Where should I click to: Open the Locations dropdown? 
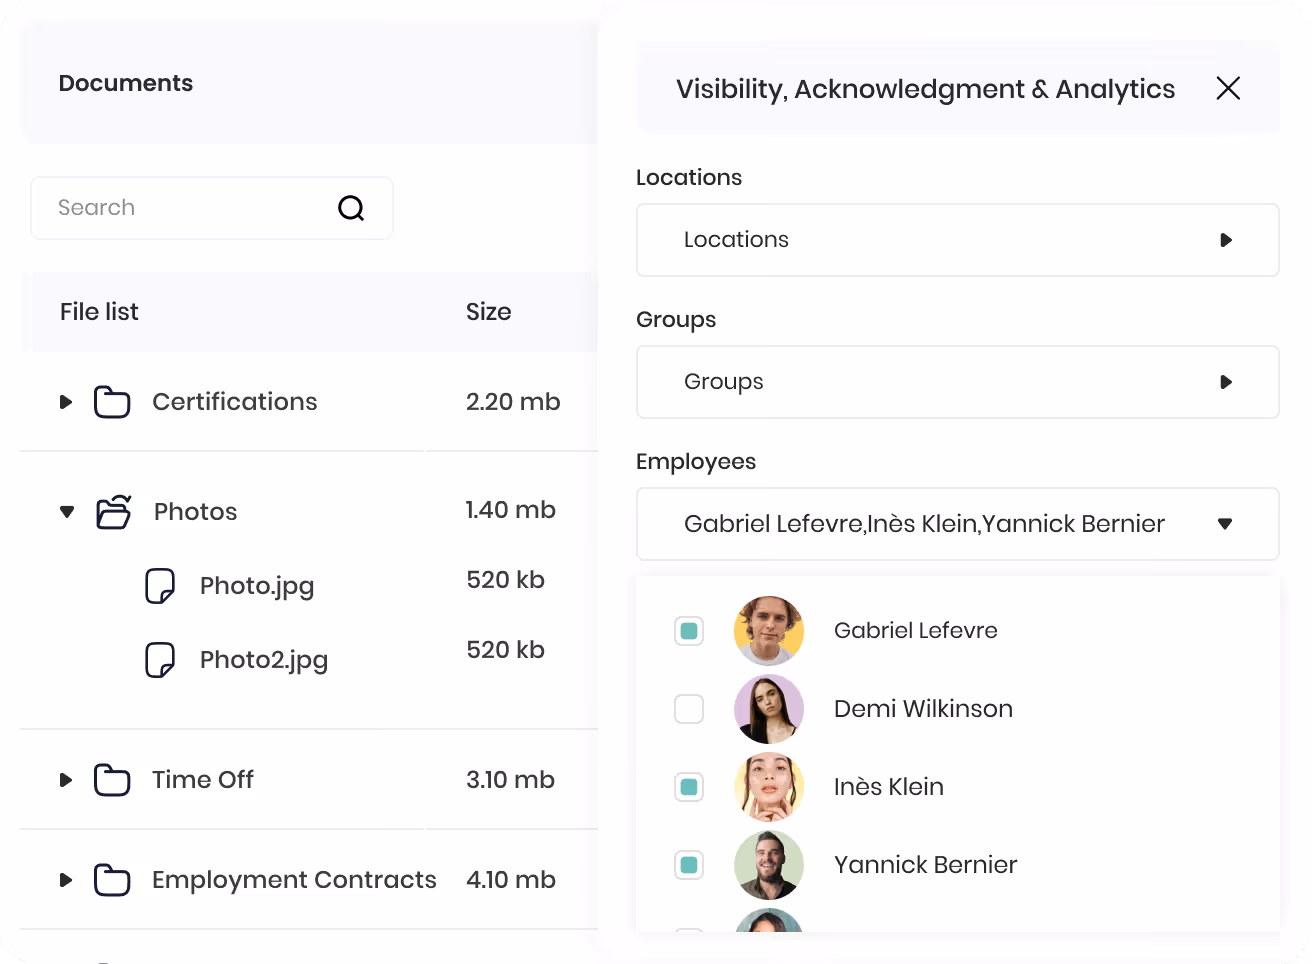coord(958,240)
